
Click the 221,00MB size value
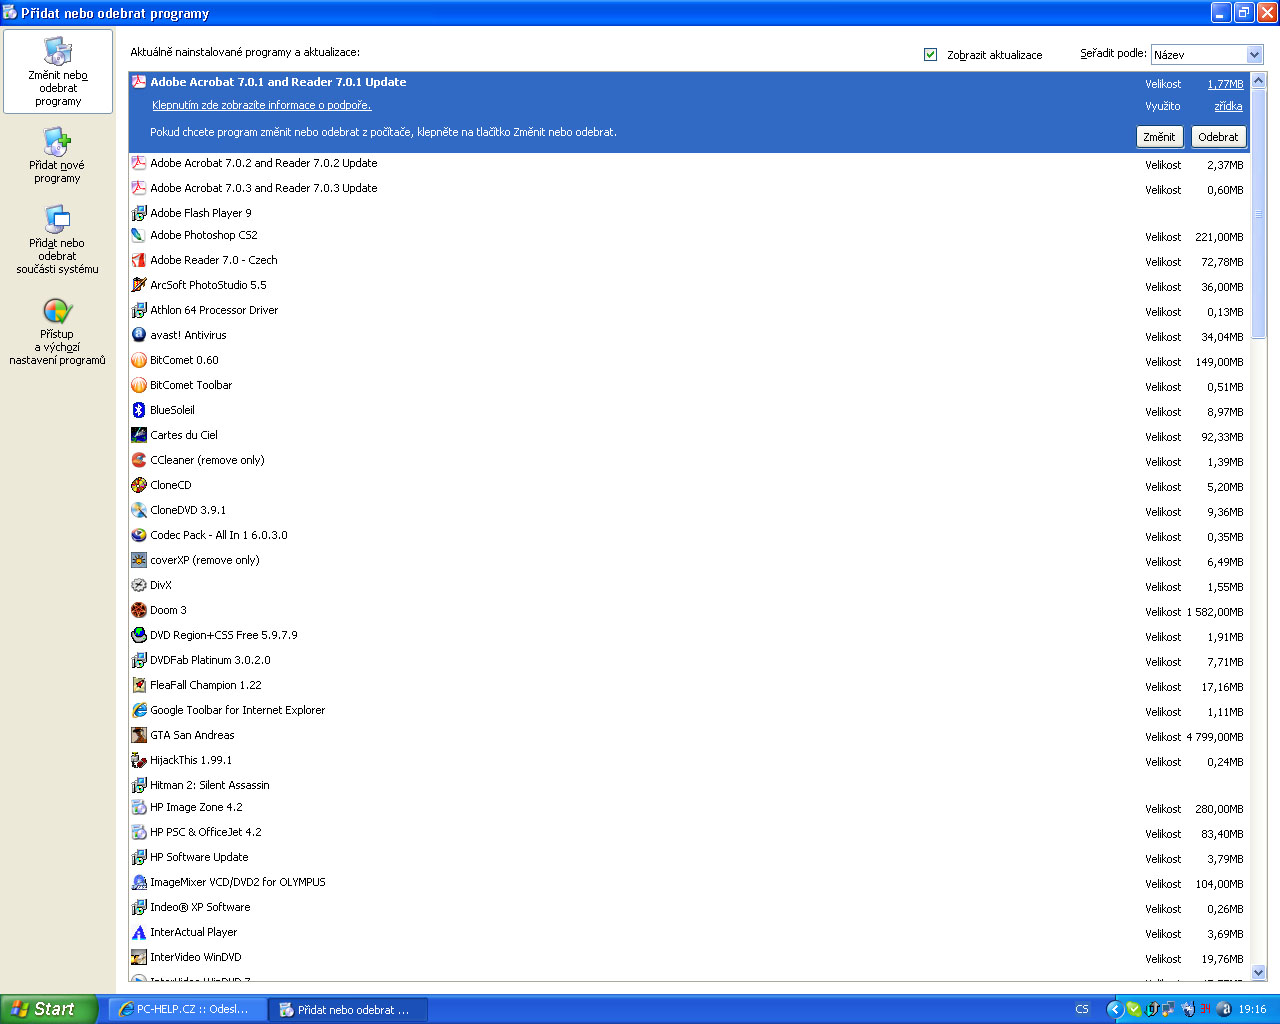click(x=1219, y=237)
